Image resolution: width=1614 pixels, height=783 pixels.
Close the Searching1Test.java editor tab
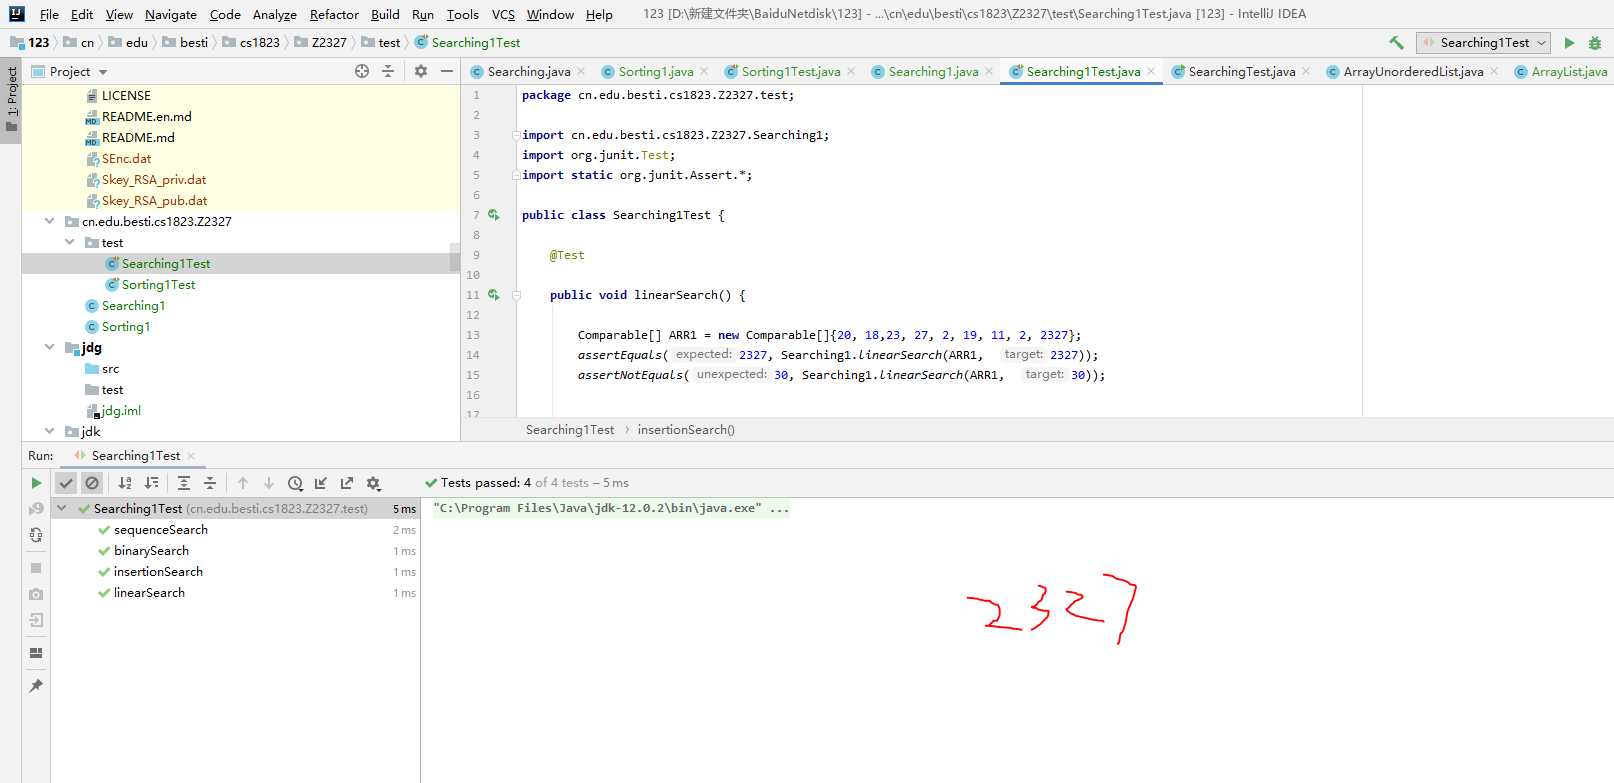(x=1152, y=71)
